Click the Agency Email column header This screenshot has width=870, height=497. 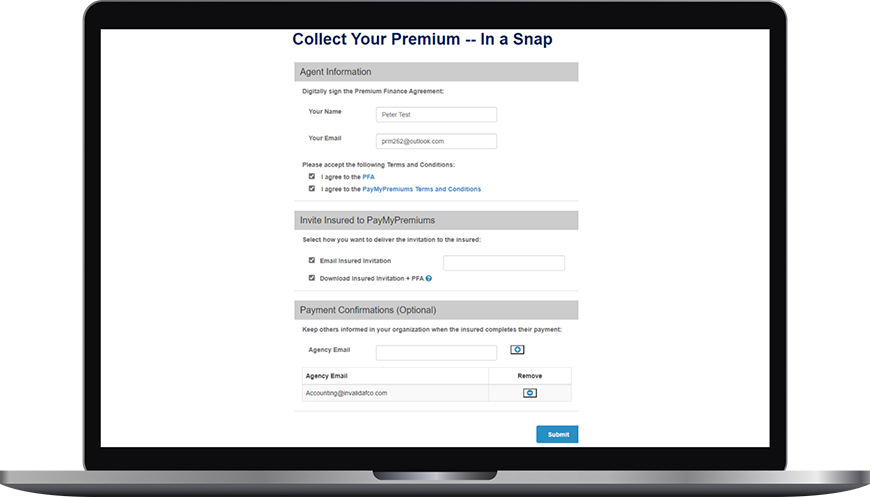[x=326, y=376]
